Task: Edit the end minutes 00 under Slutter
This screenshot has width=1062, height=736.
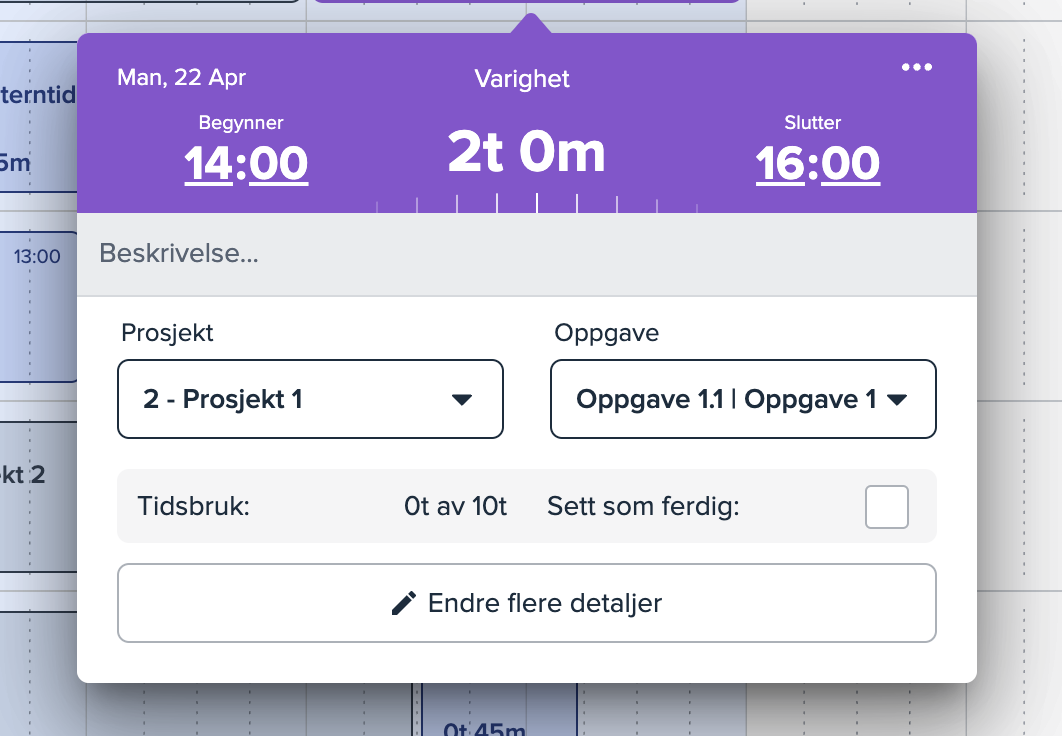Action: (851, 164)
